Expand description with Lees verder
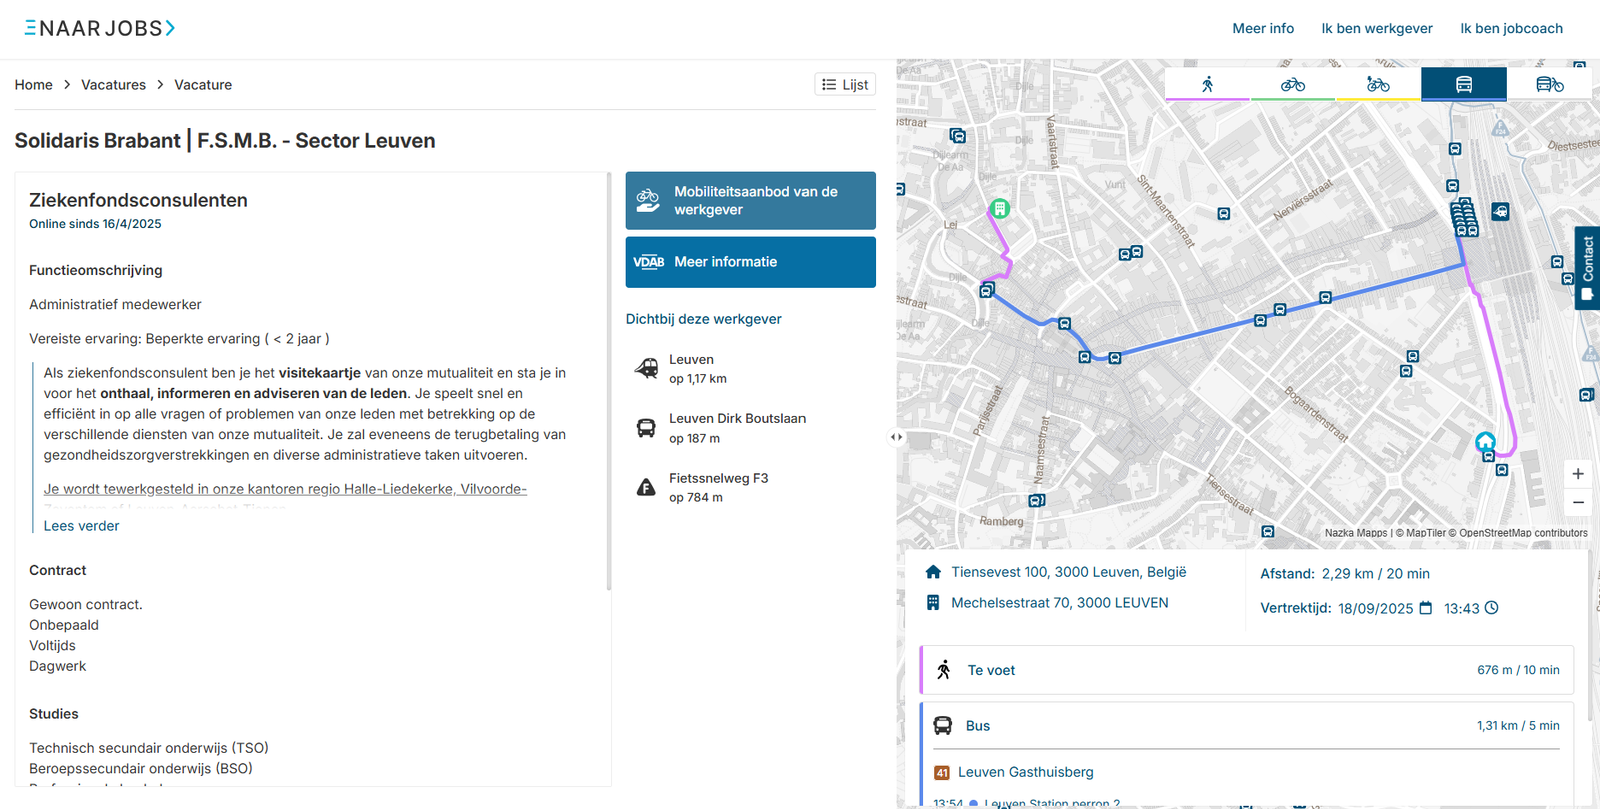The height and width of the screenshot is (809, 1600). [x=81, y=526]
